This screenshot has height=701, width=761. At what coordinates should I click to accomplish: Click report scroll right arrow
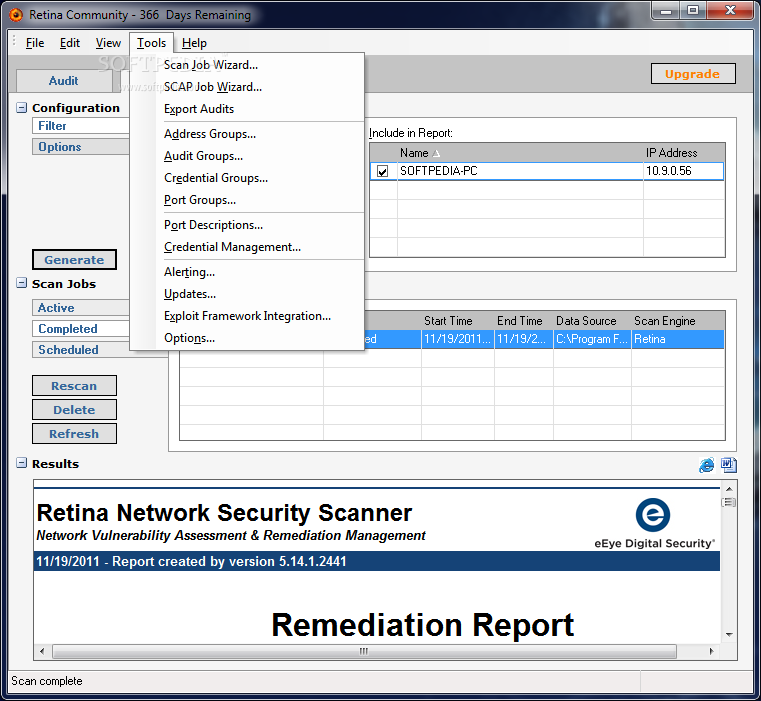711,651
